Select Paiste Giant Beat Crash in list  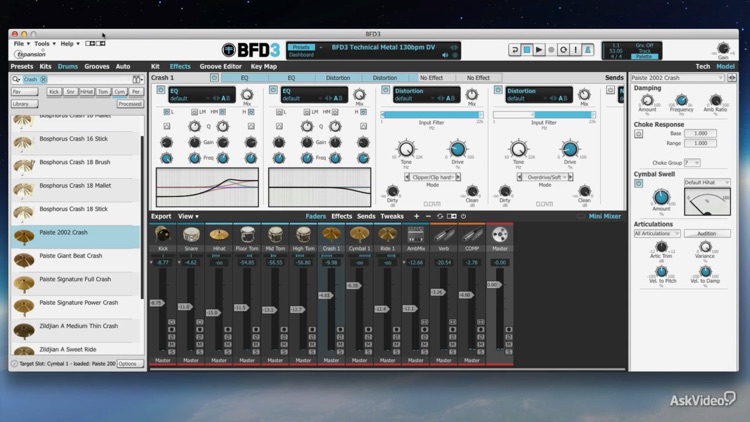pos(71,256)
